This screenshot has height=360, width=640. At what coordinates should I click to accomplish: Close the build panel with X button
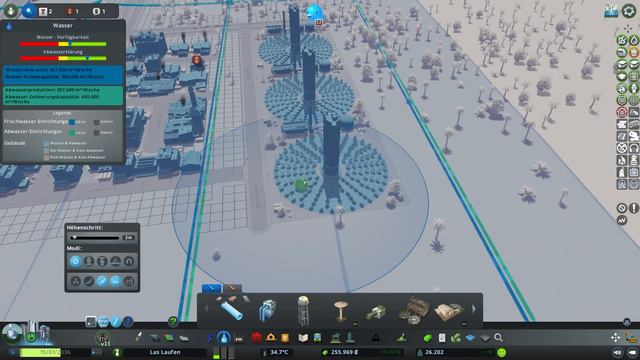click(x=627, y=322)
